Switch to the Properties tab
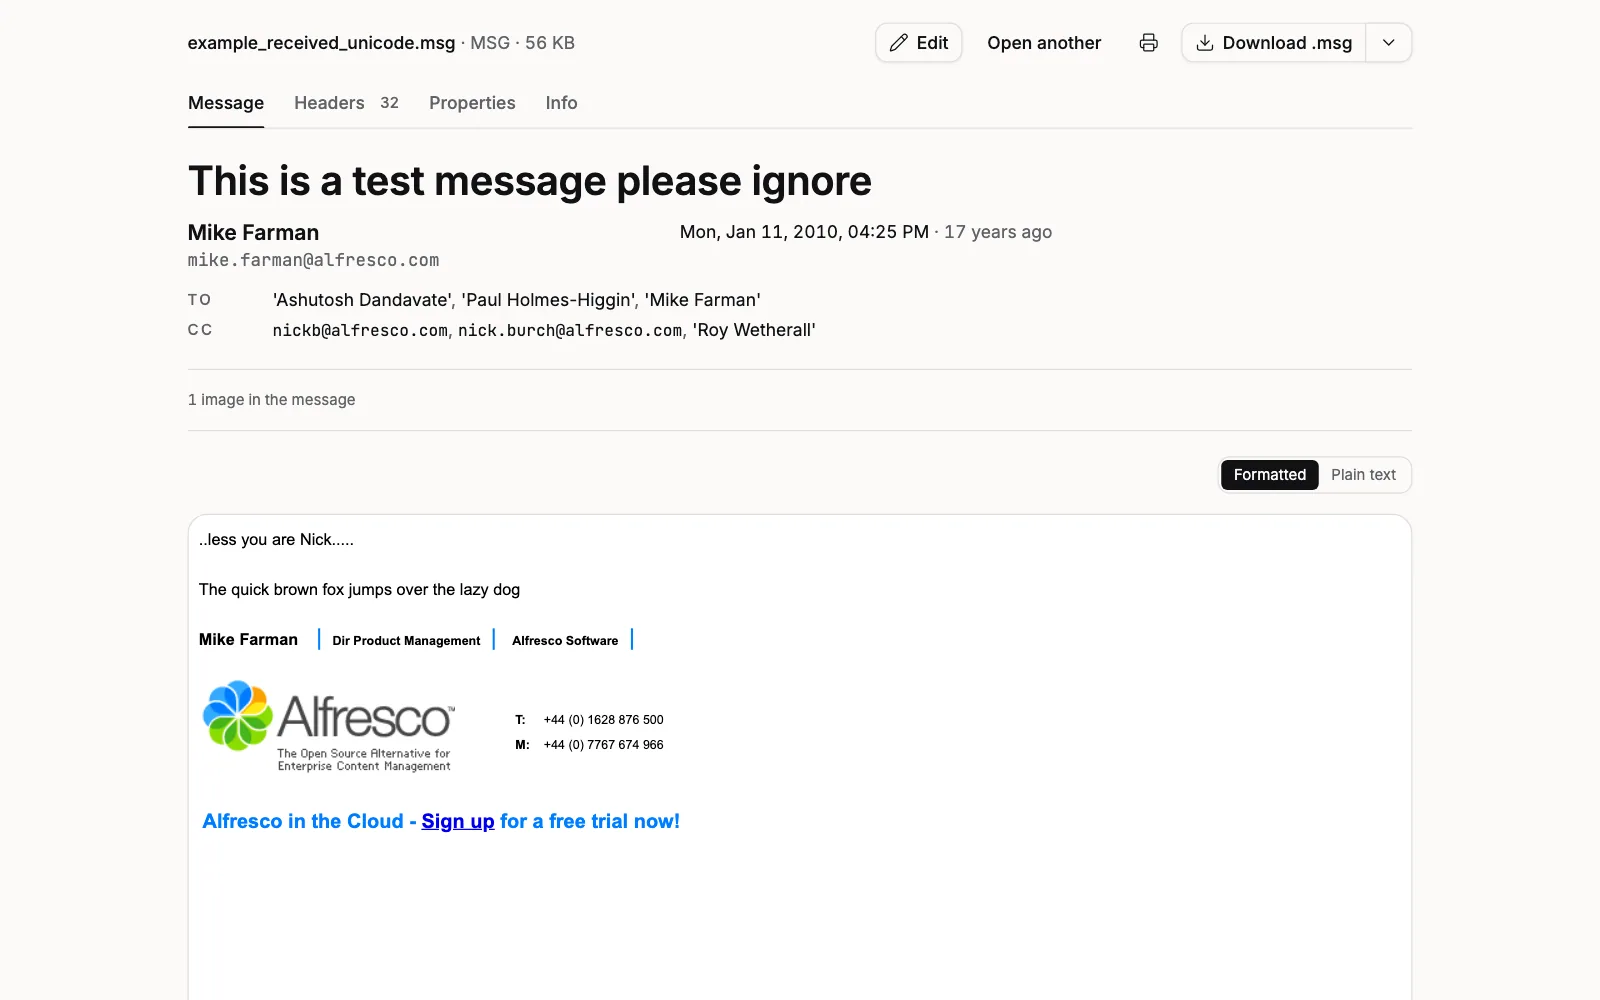This screenshot has height=1000, width=1600. [x=472, y=103]
